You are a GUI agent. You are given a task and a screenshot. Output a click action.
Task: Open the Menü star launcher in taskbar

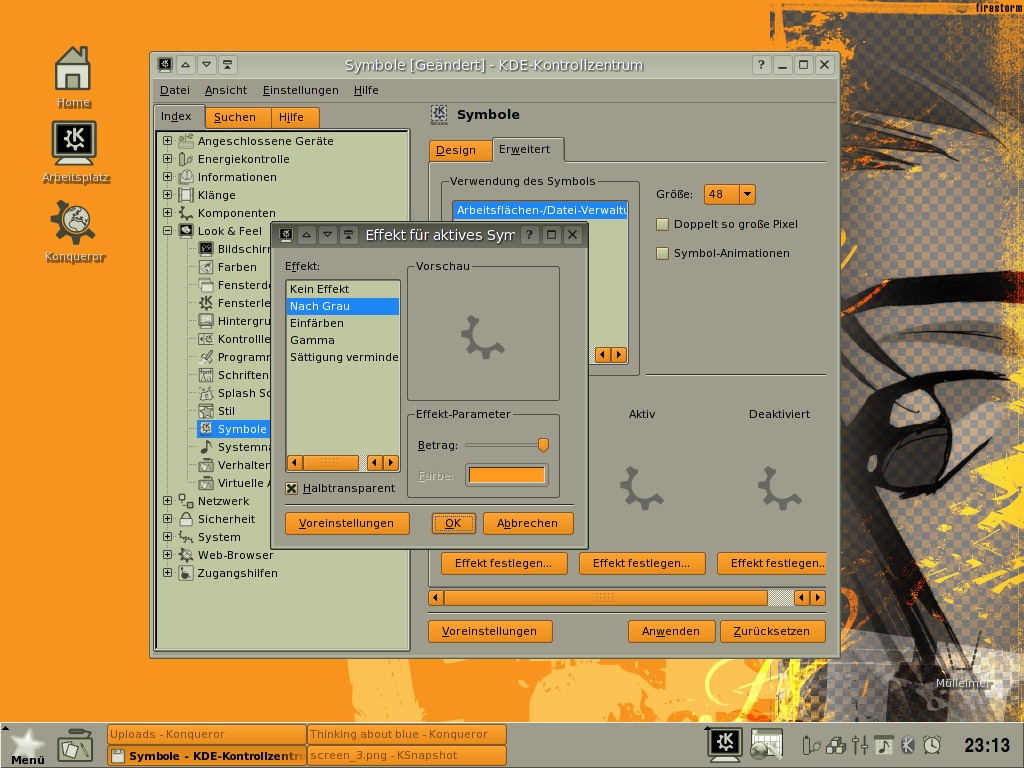[27, 746]
